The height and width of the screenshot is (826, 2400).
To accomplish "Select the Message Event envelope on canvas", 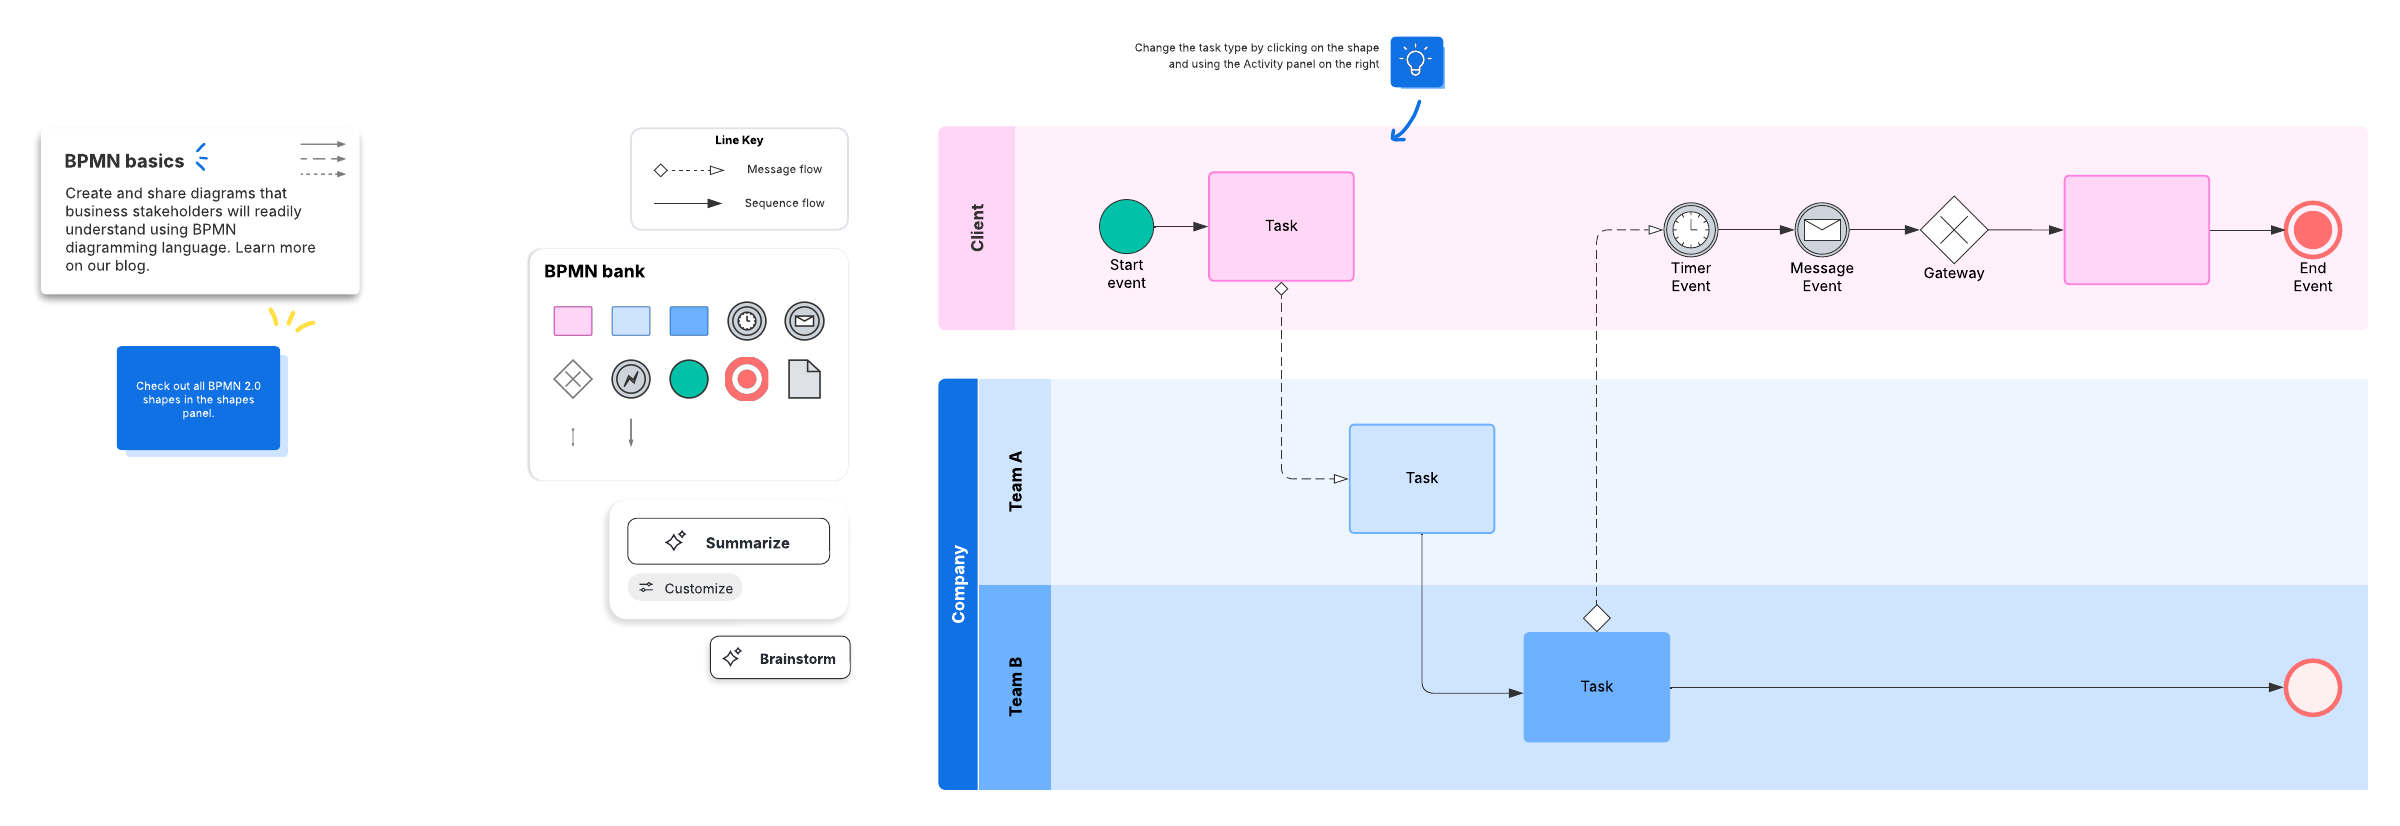I will [1822, 230].
